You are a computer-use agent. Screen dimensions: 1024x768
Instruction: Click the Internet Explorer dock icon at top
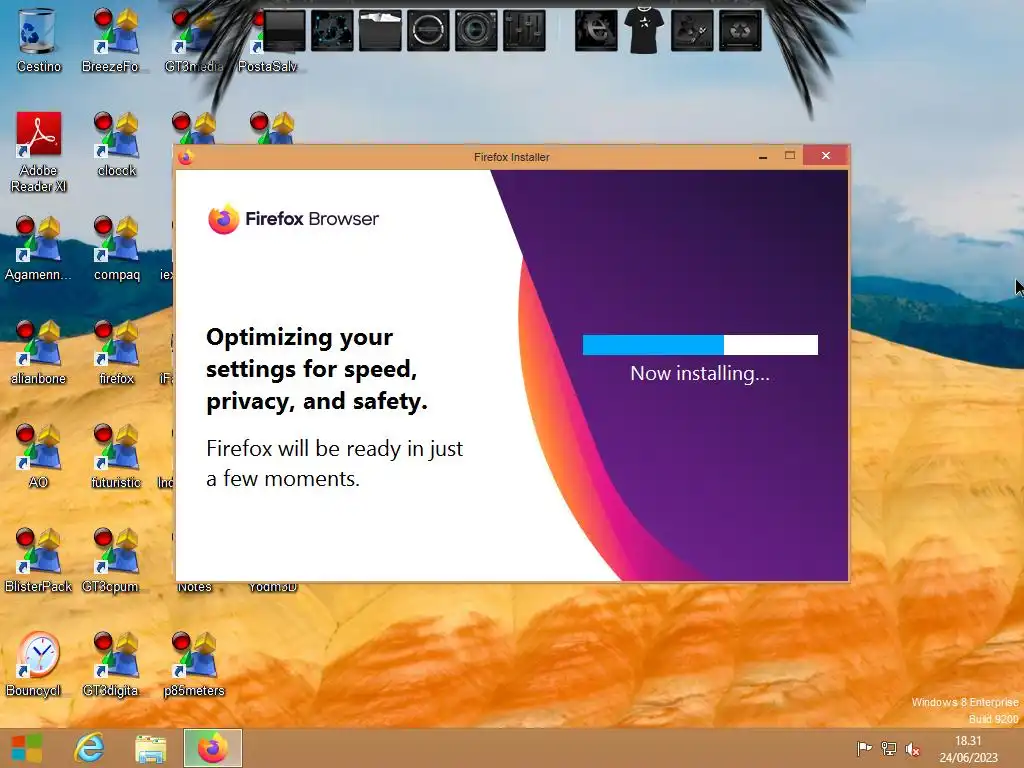pos(596,30)
